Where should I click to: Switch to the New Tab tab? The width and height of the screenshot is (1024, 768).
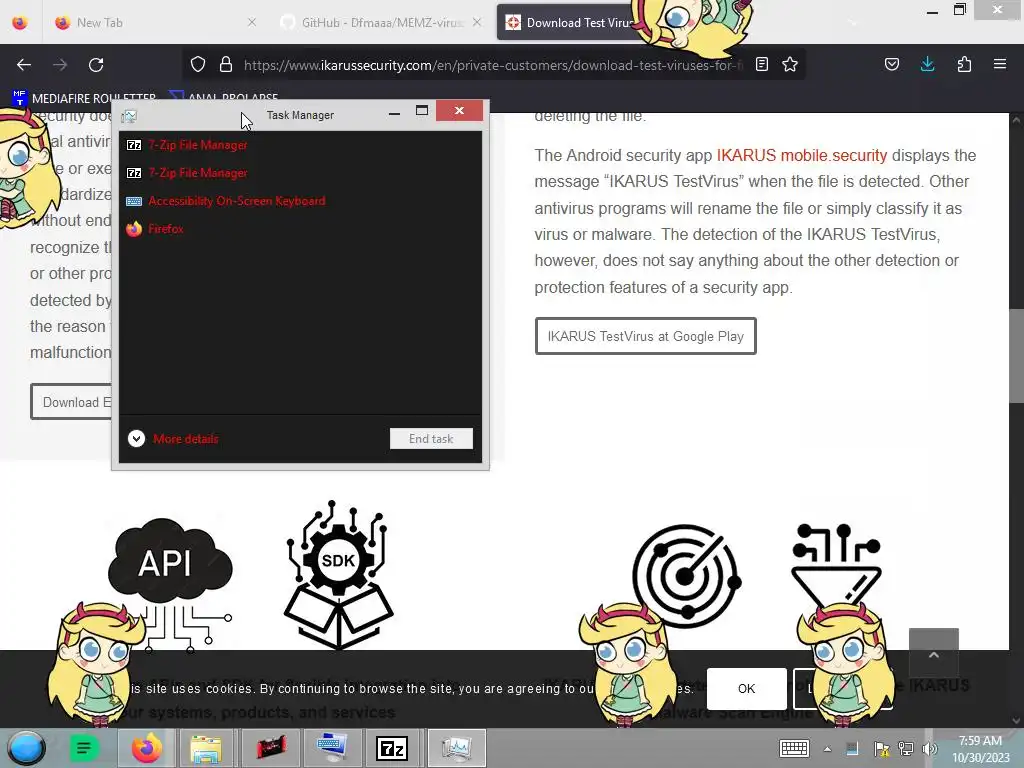pos(155,22)
